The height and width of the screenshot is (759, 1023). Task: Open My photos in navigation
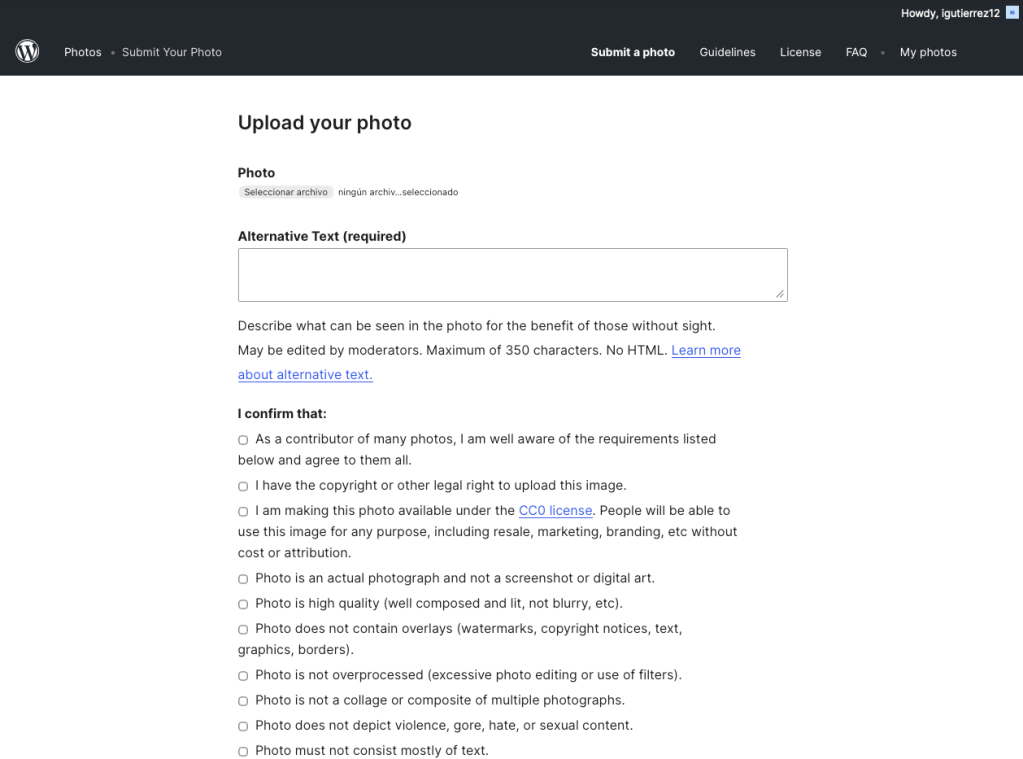point(928,52)
